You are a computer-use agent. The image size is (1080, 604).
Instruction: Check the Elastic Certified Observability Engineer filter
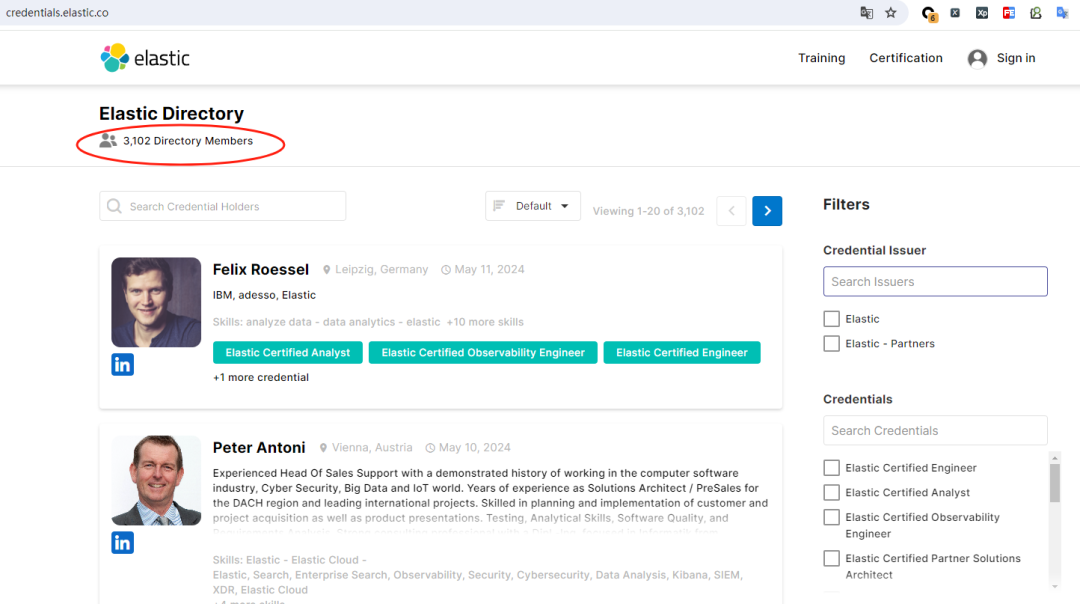click(831, 517)
